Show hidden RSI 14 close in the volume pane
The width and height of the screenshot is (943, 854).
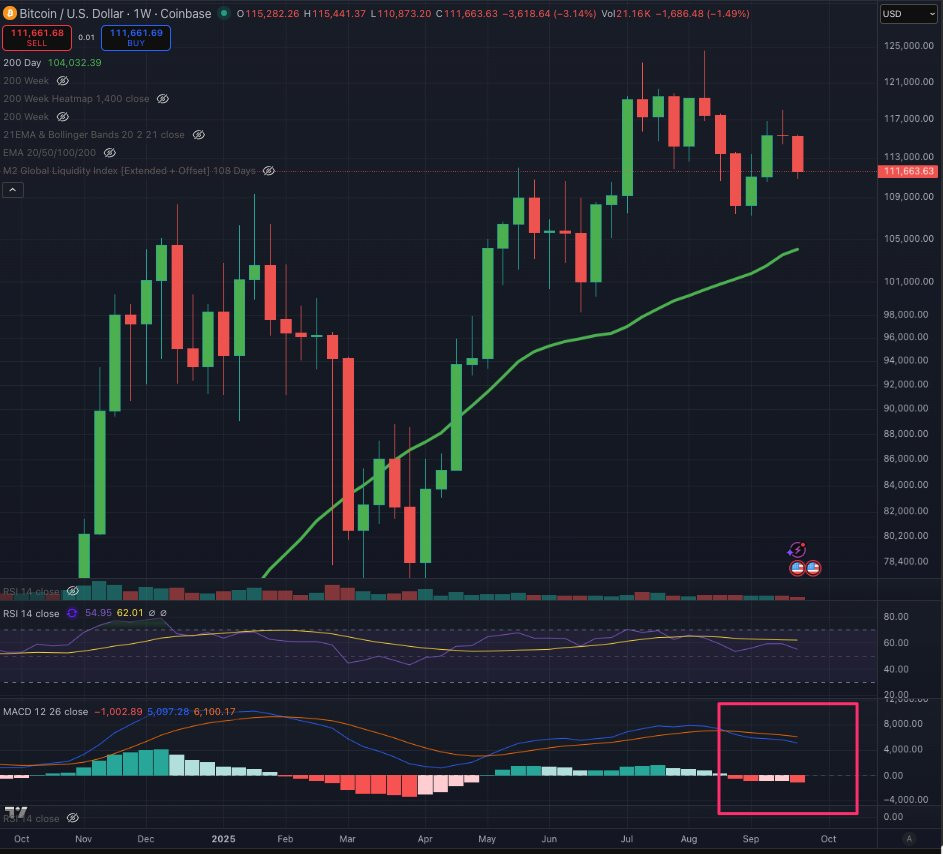point(73,591)
